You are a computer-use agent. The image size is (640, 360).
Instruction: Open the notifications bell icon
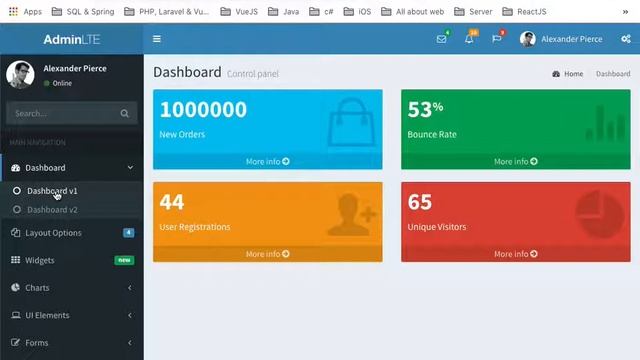(469, 39)
